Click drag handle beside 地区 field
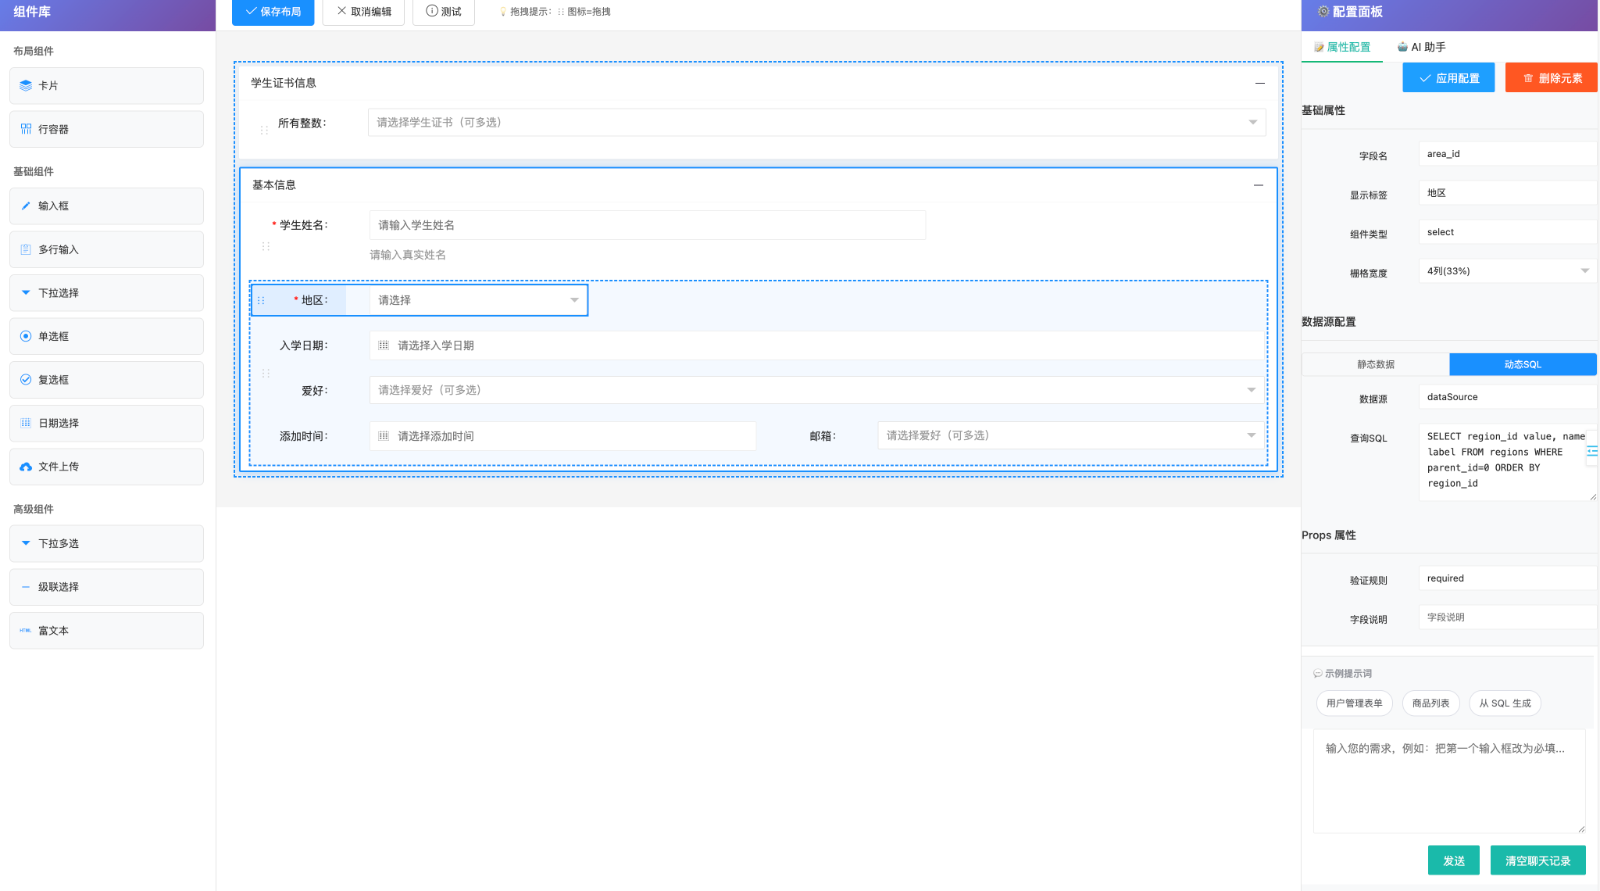This screenshot has width=1600, height=891. (x=261, y=300)
